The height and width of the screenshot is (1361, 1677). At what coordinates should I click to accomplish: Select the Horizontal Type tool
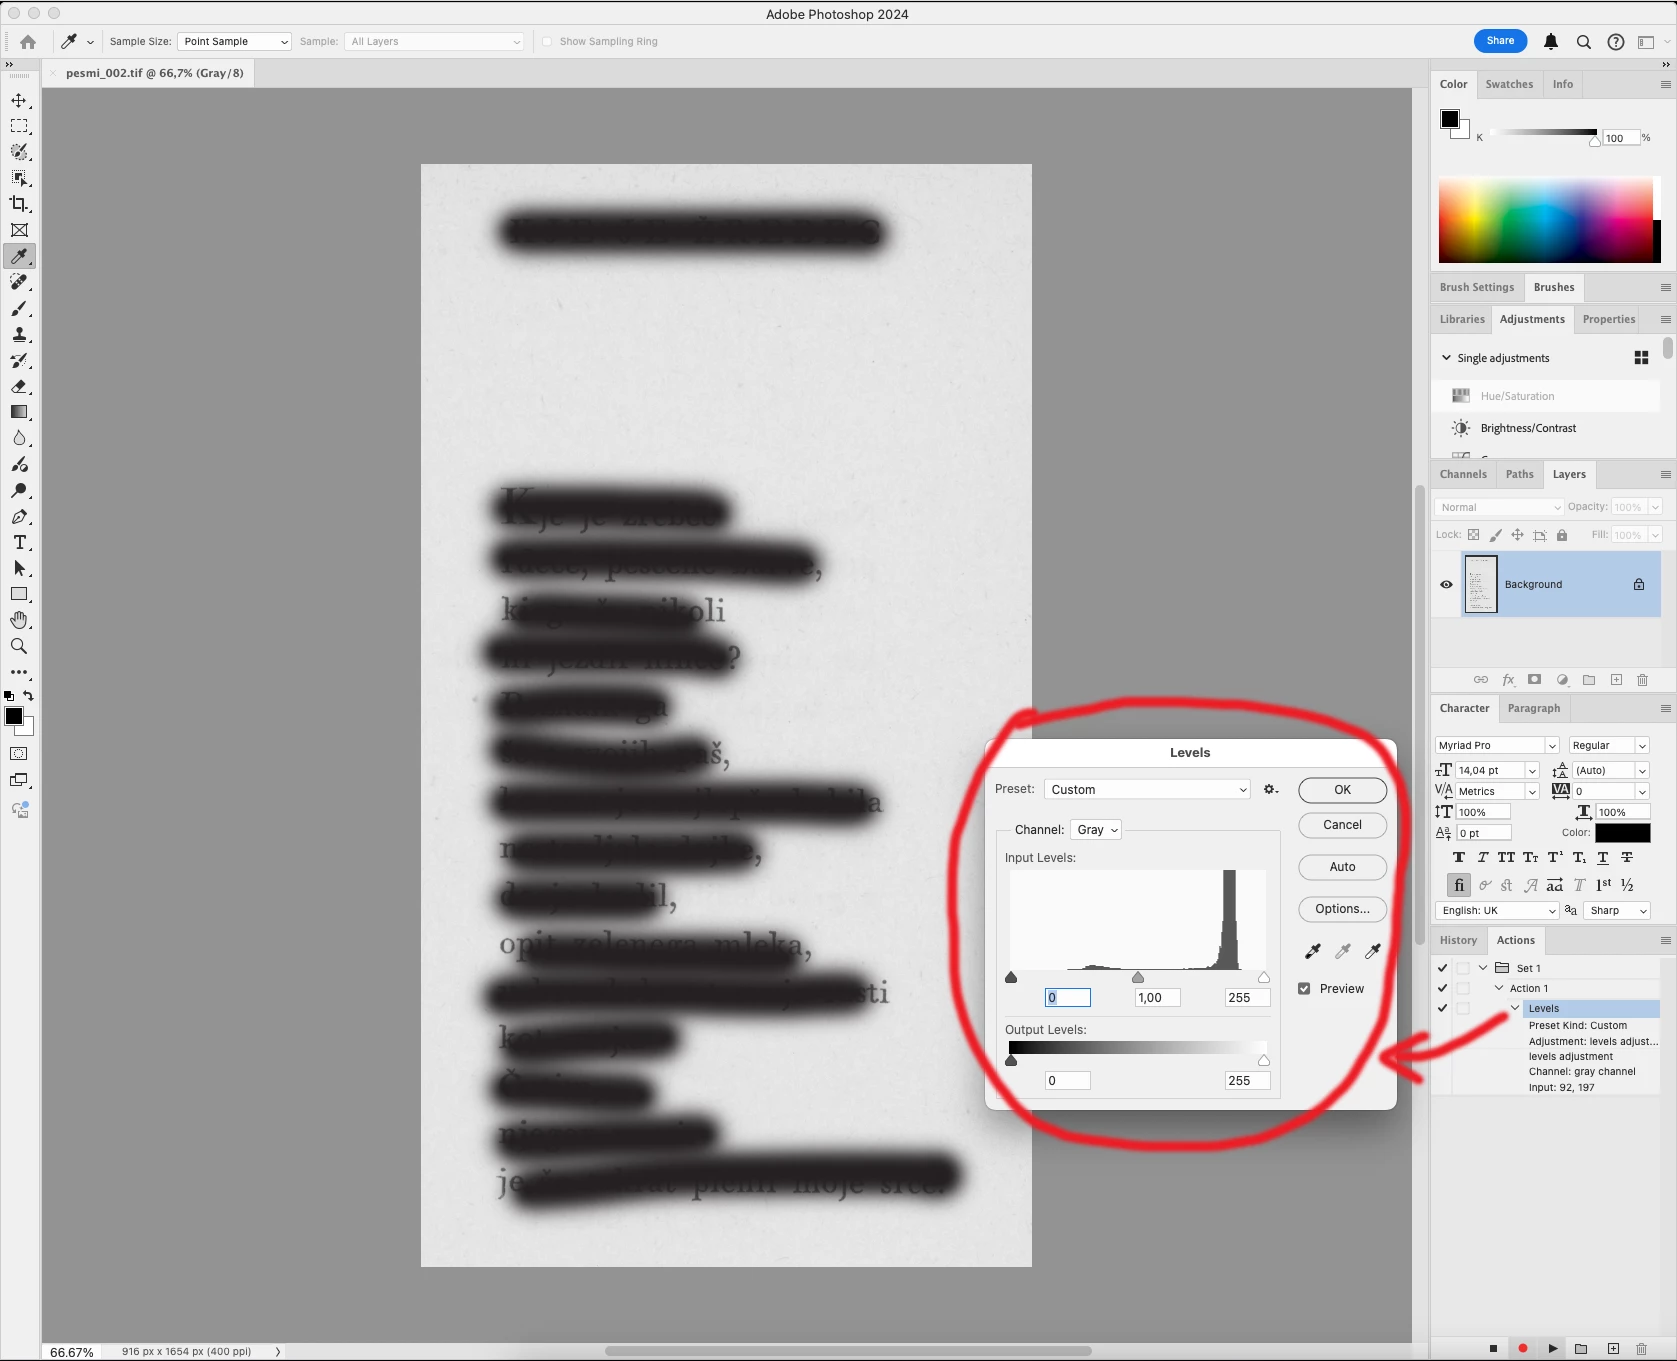(19, 543)
